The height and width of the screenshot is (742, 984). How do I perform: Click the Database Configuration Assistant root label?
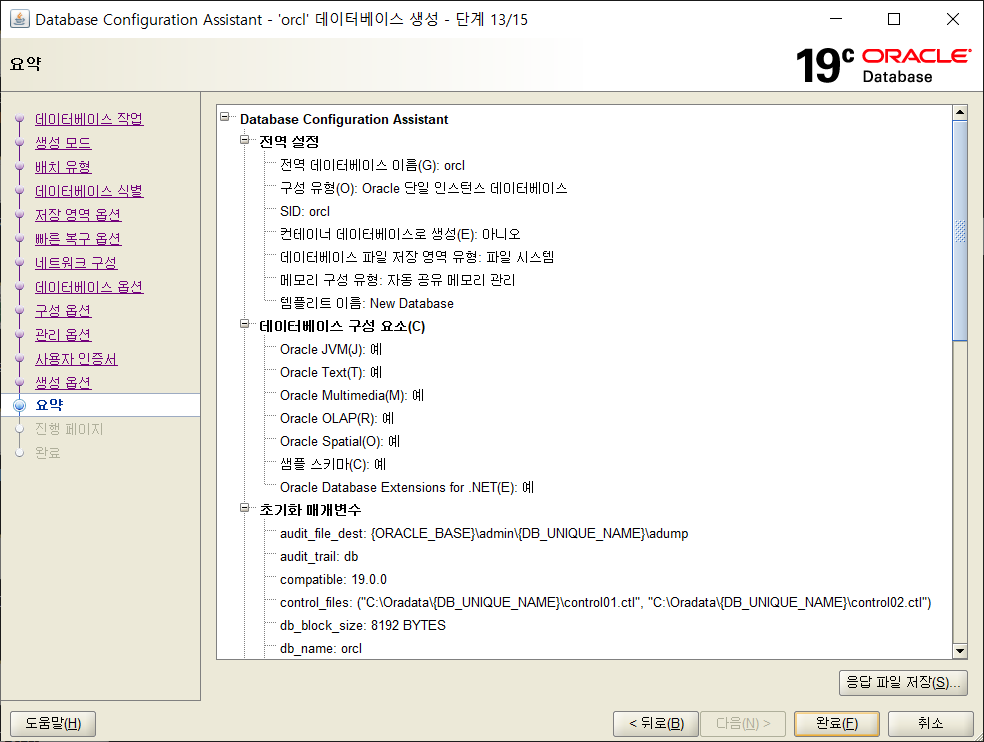point(344,119)
